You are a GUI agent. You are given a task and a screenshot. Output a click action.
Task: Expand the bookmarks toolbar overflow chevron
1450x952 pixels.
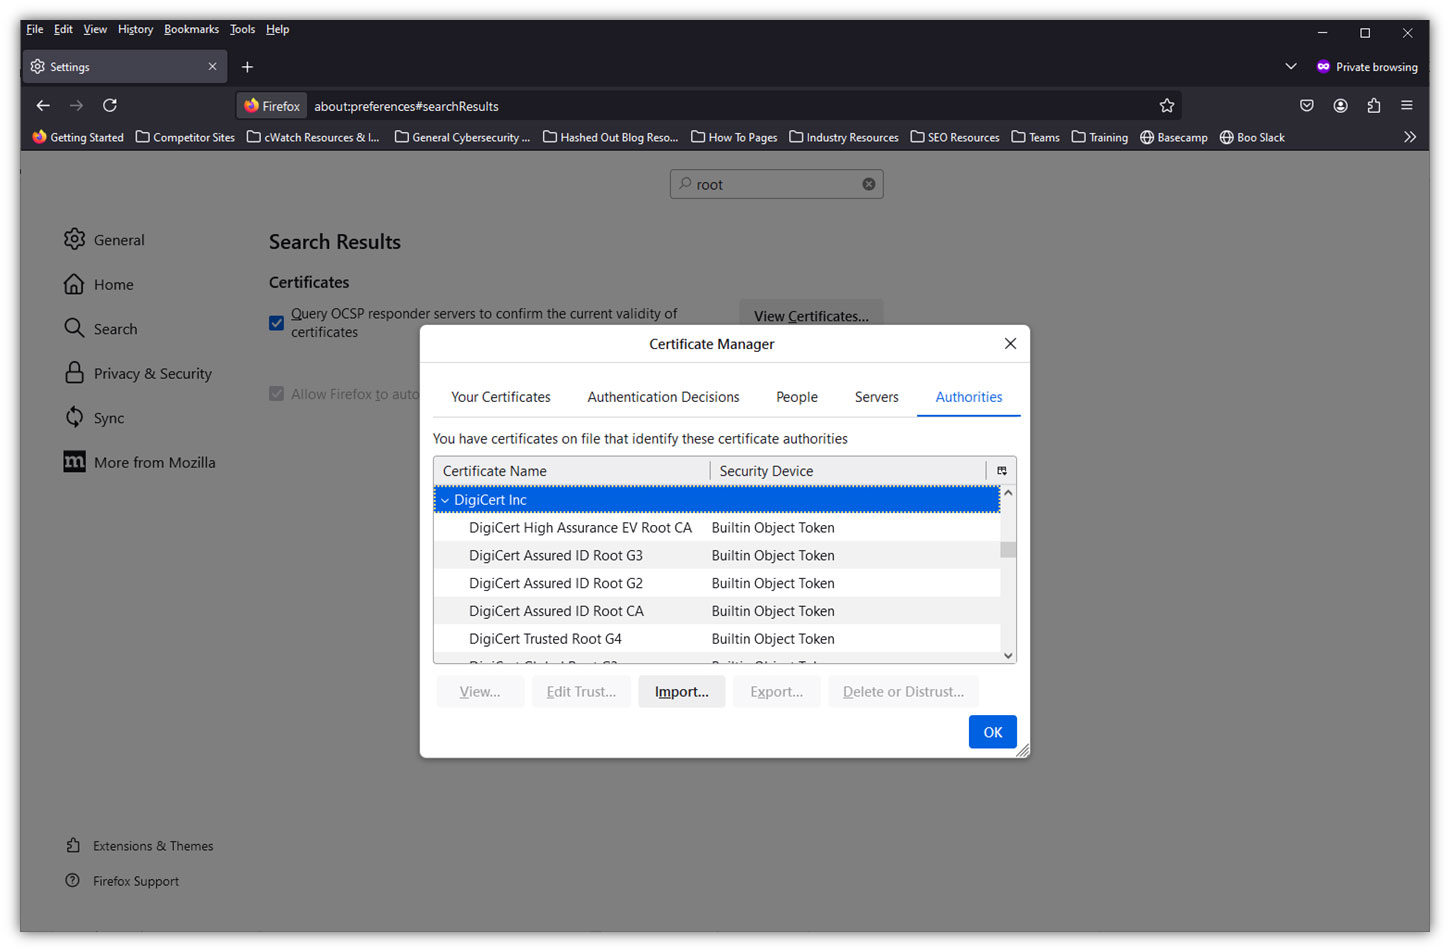(1410, 137)
